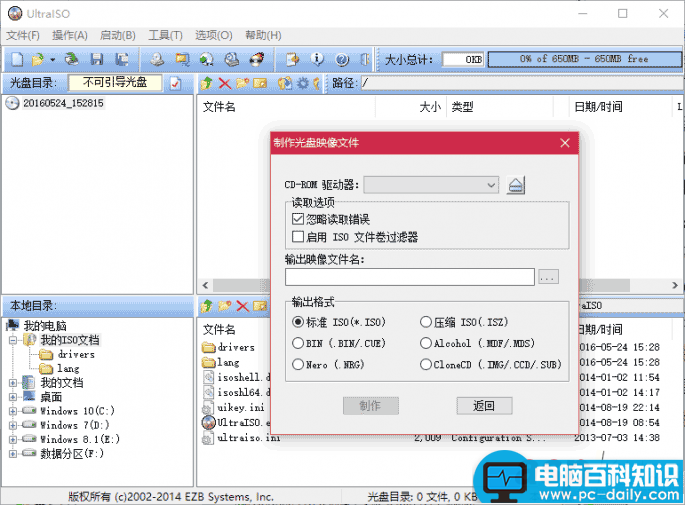The height and width of the screenshot is (505, 685).
Task: Expand the 我的文档 tree node
Action: tap(13, 383)
